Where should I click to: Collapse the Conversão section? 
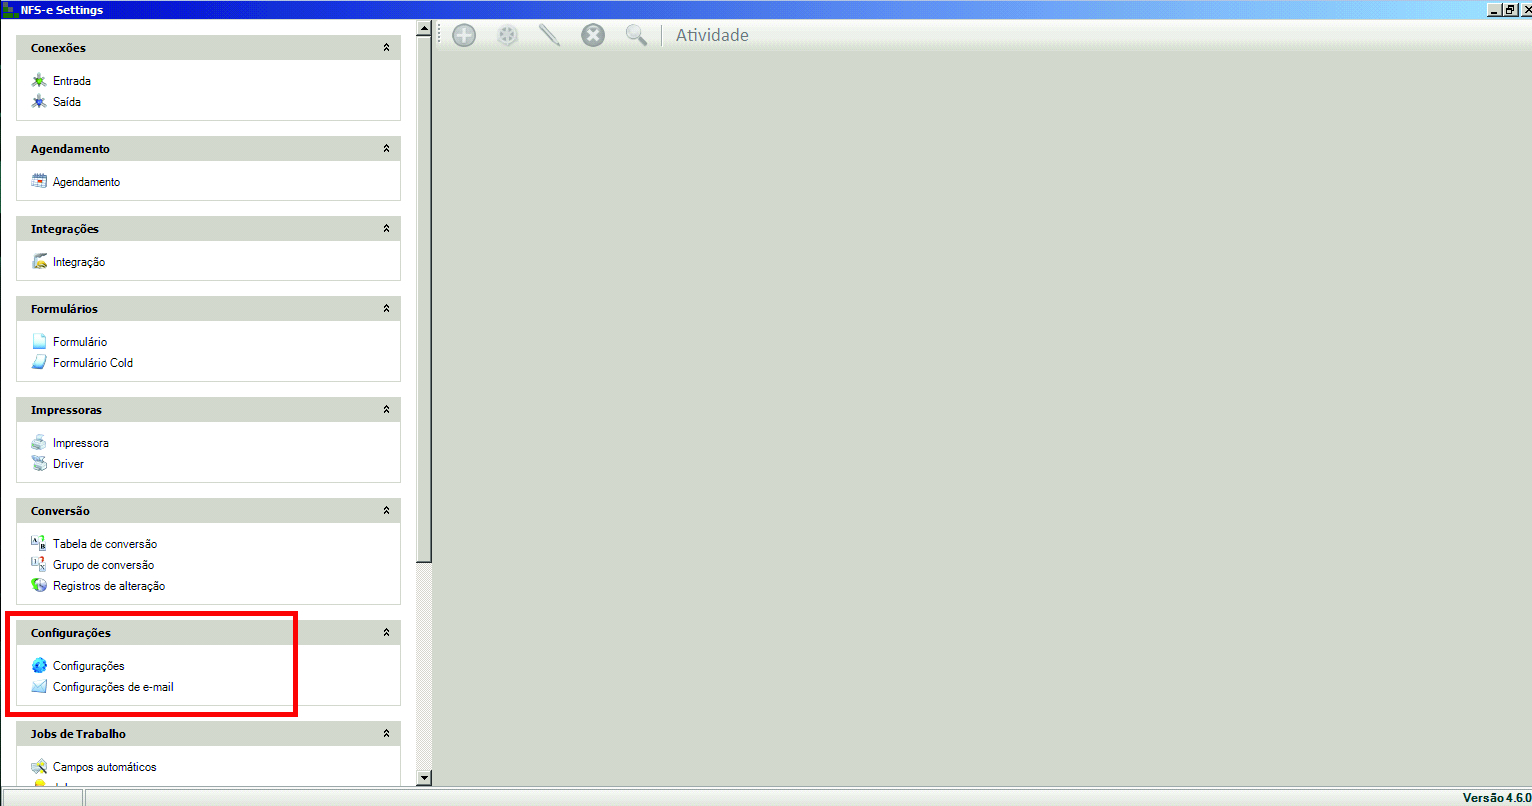(386, 511)
